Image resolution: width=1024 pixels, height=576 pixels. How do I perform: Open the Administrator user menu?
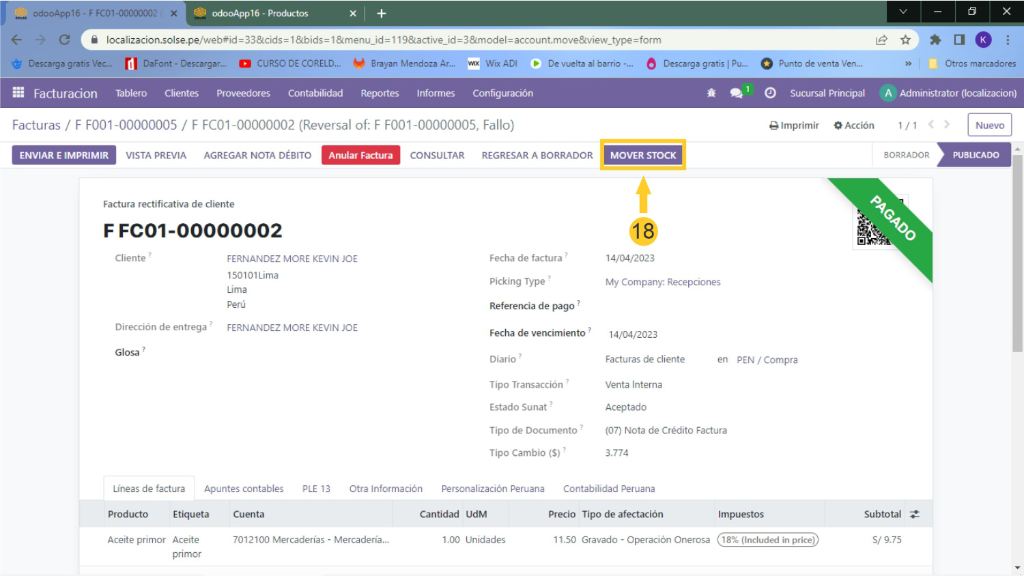pyautogui.click(x=947, y=93)
